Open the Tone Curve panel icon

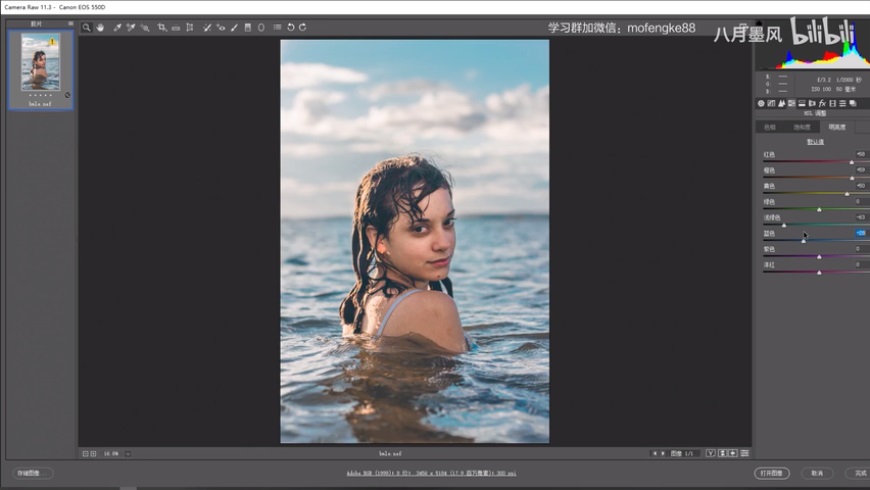[771, 103]
